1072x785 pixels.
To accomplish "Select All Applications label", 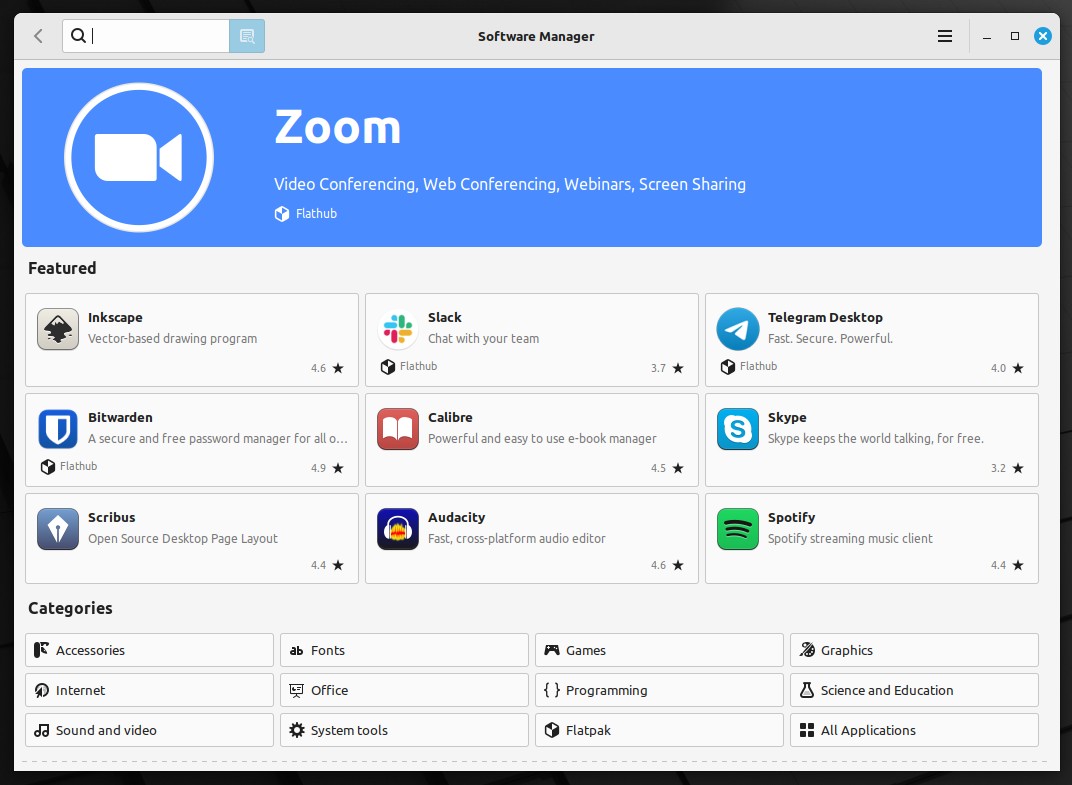I will coord(868,730).
